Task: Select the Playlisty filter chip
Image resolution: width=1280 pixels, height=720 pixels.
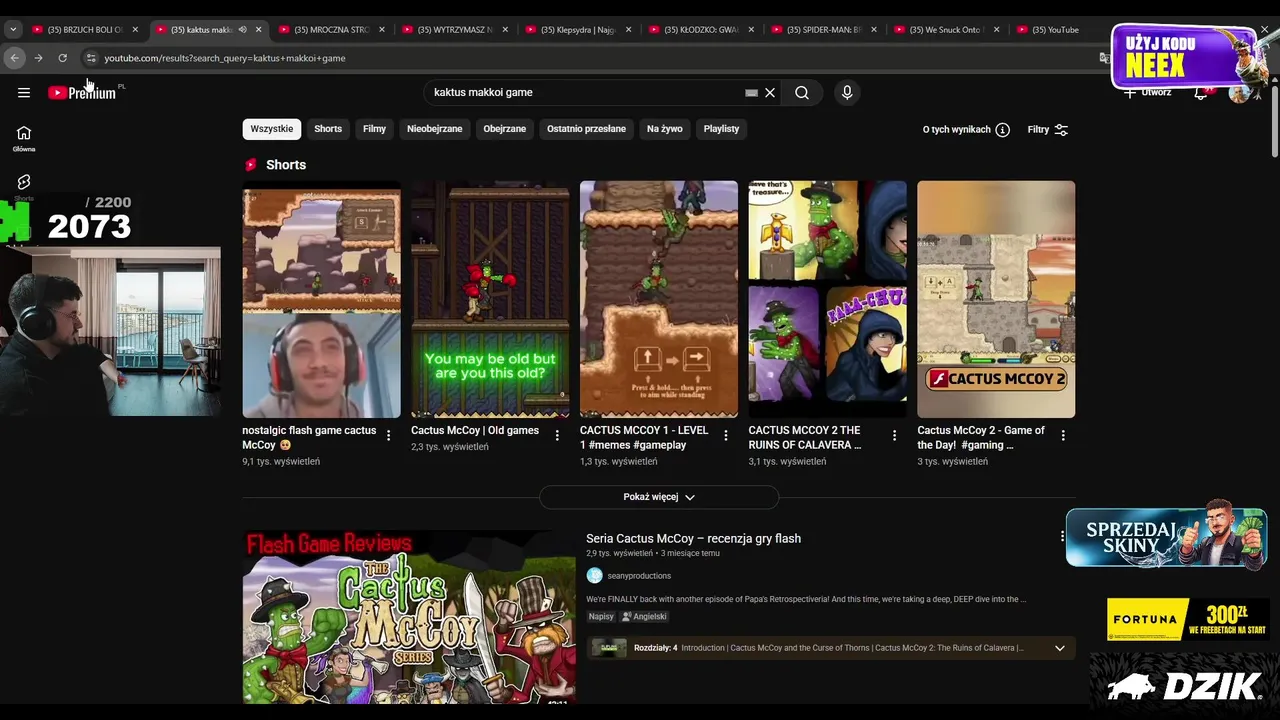Action: 721,129
